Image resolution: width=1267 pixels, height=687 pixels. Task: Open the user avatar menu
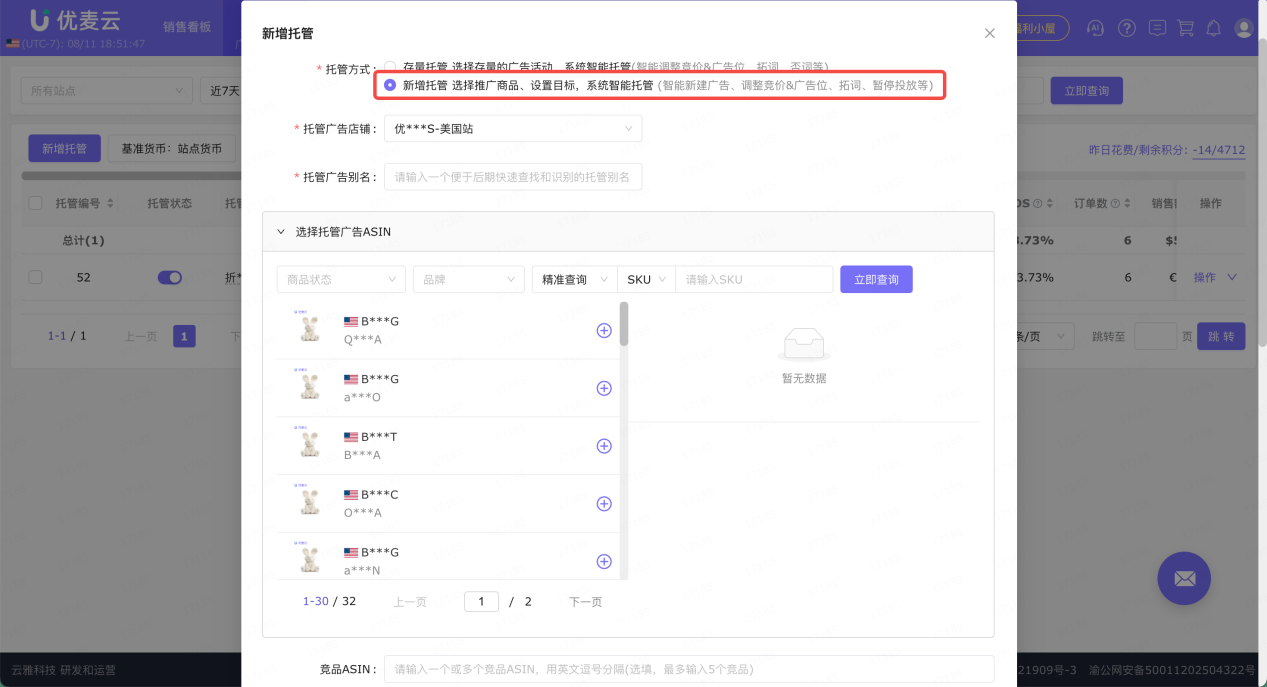click(x=1243, y=28)
